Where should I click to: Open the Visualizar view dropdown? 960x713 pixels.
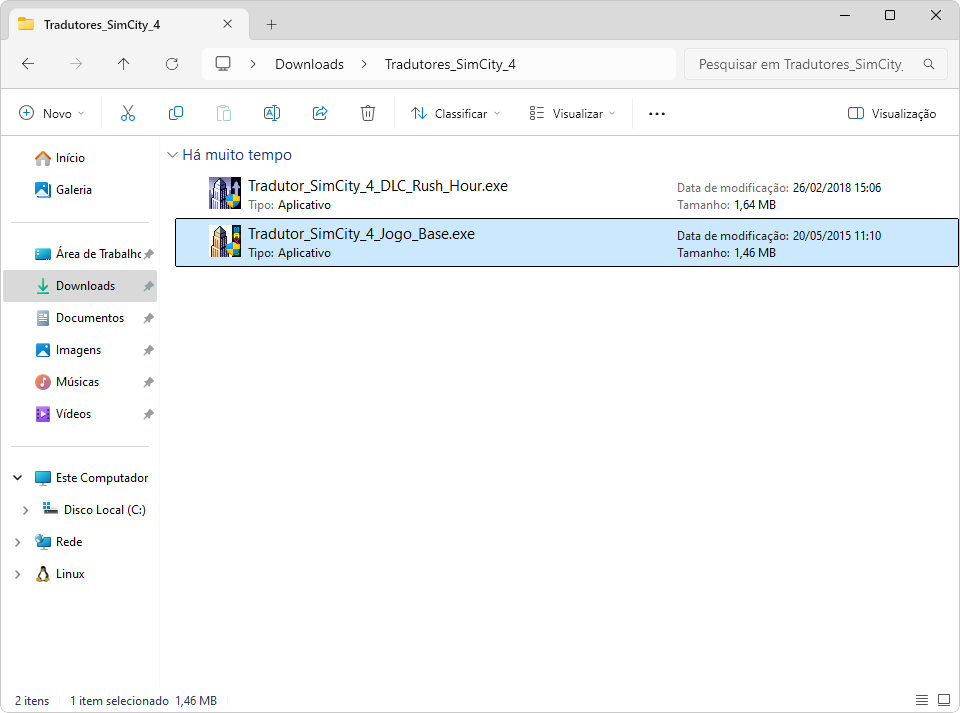coord(572,113)
